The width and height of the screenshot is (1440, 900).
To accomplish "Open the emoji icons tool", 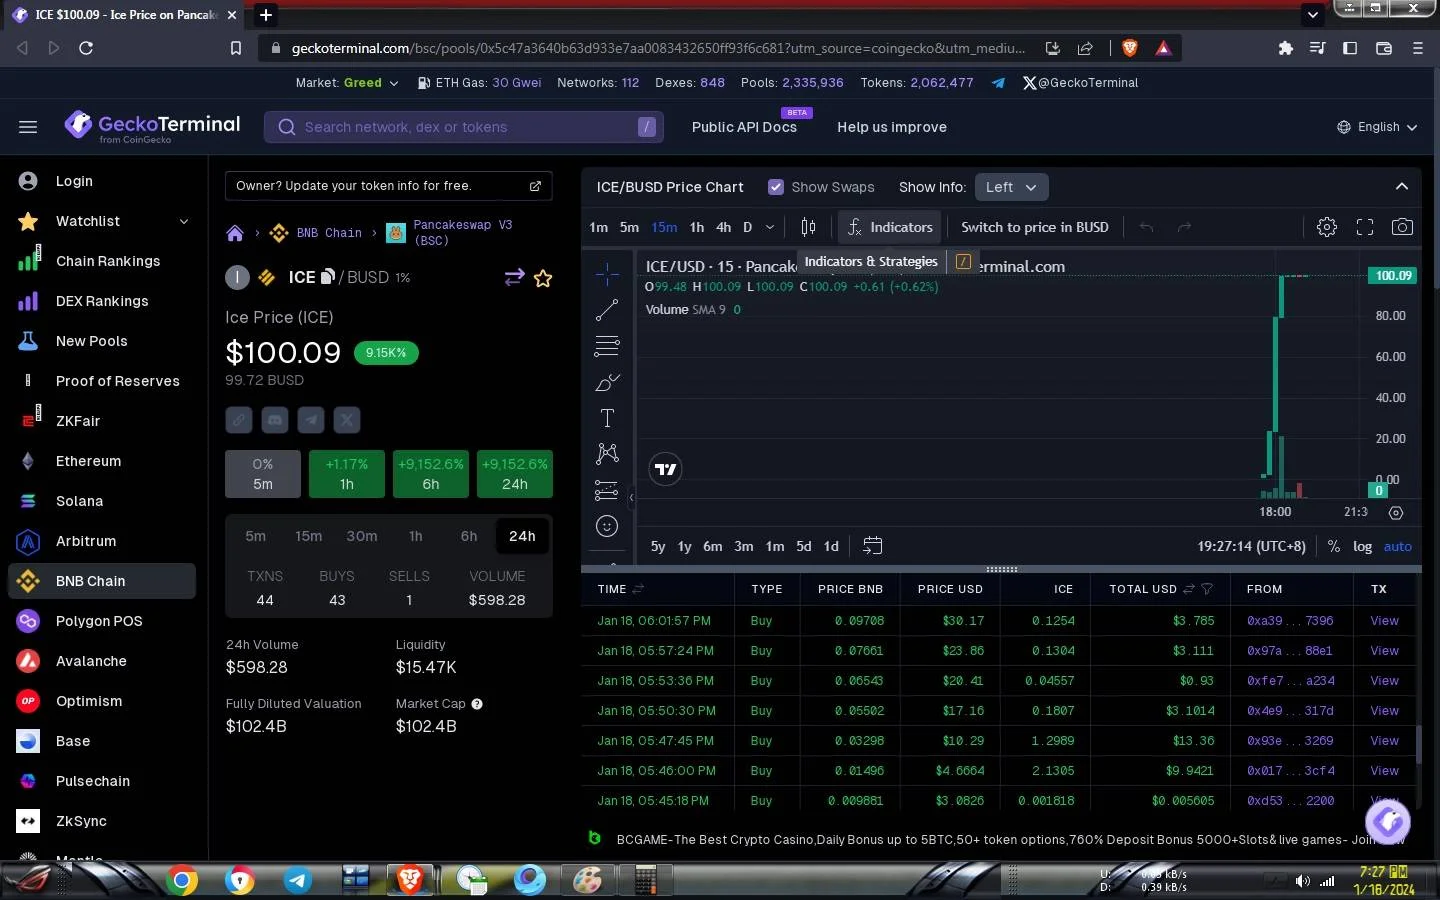I will pyautogui.click(x=607, y=526).
